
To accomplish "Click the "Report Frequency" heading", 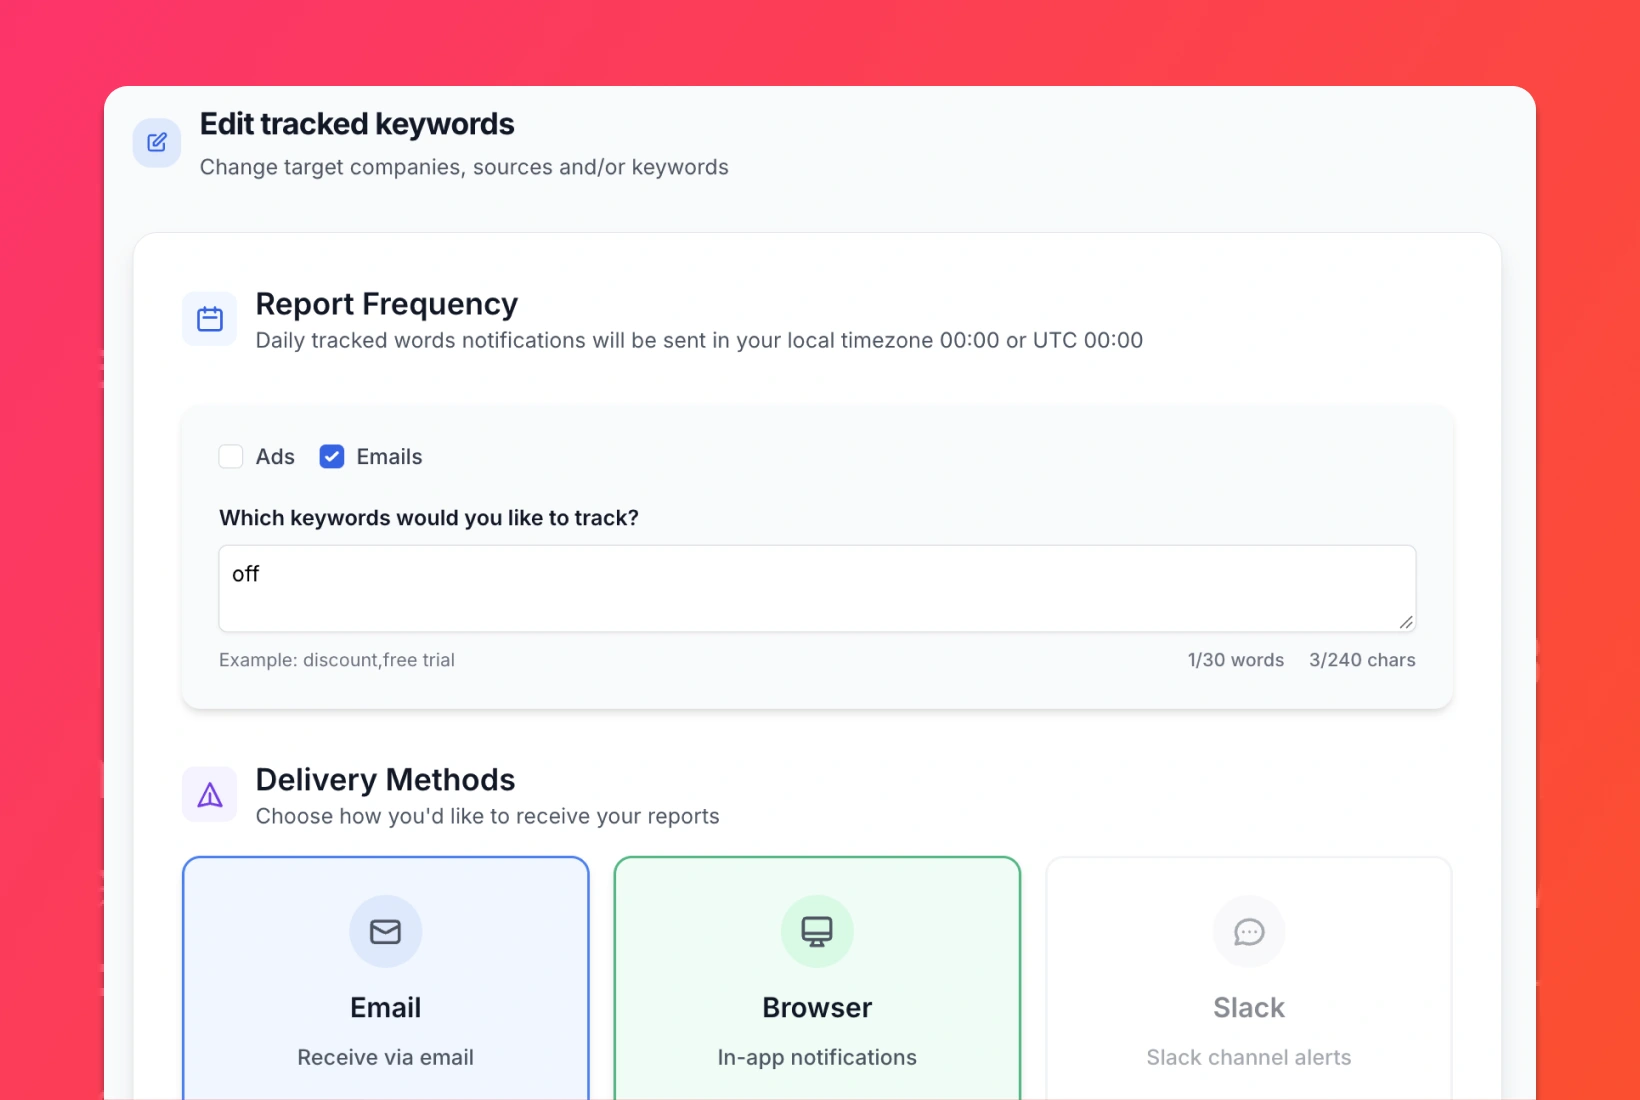I will coord(387,304).
